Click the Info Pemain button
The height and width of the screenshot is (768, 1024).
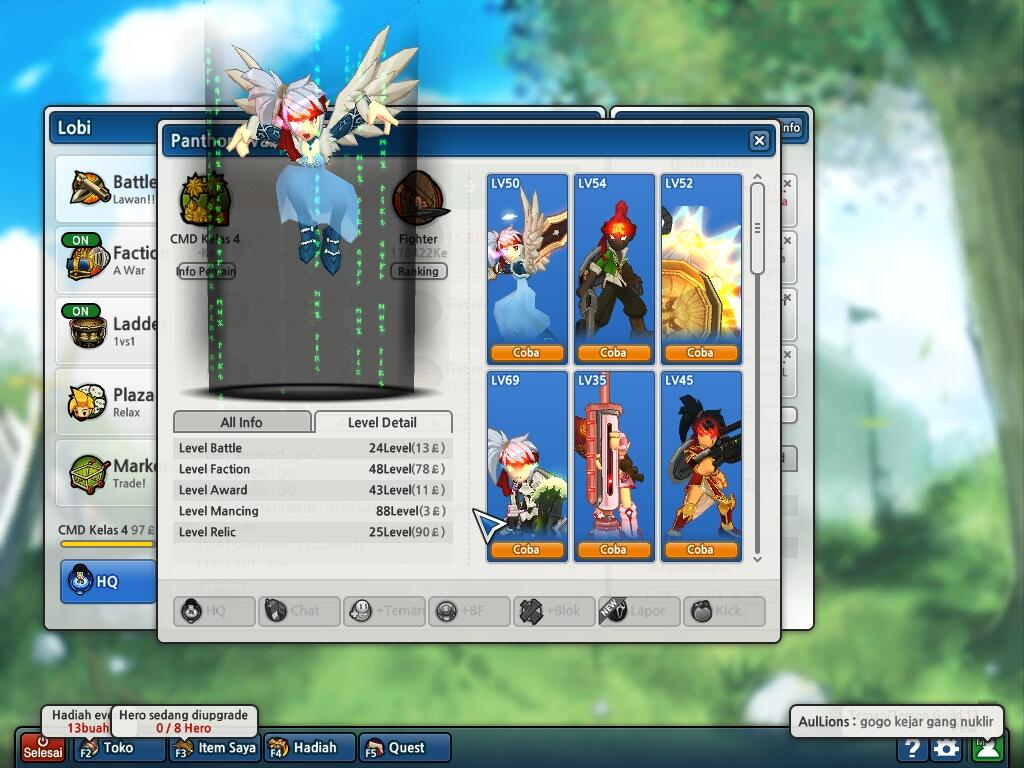pyautogui.click(x=206, y=271)
